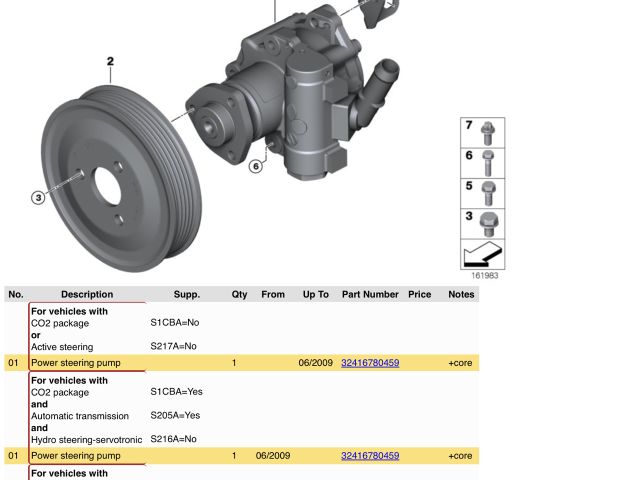The width and height of the screenshot is (640, 480).
Task: Click bolt icon number 7 in legend
Action: pos(487,132)
